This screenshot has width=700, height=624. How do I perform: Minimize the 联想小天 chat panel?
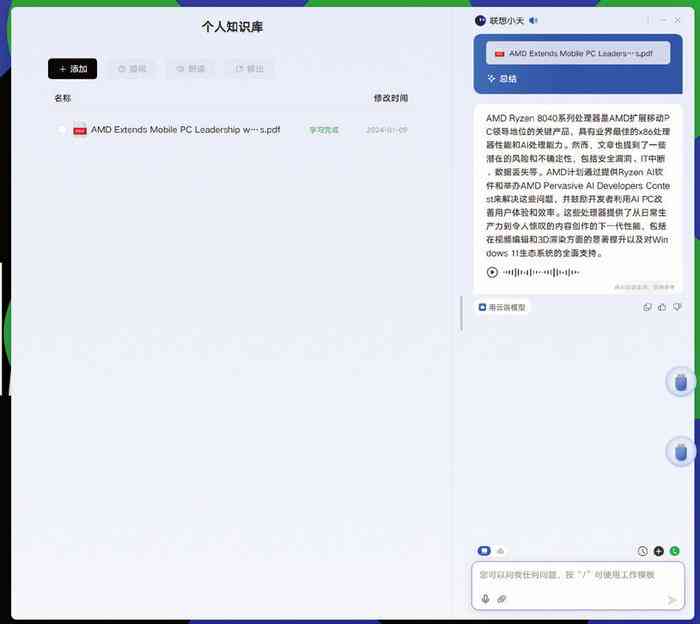(x=663, y=21)
